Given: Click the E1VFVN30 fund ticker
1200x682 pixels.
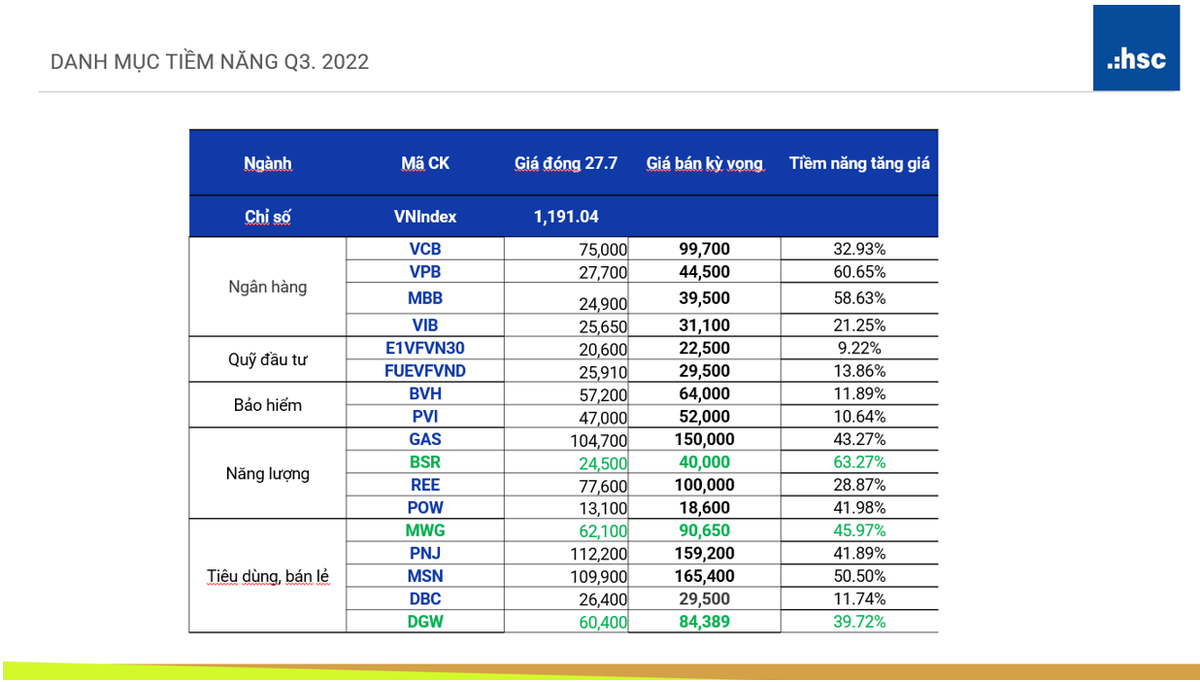Looking at the screenshot, I should 425,348.
